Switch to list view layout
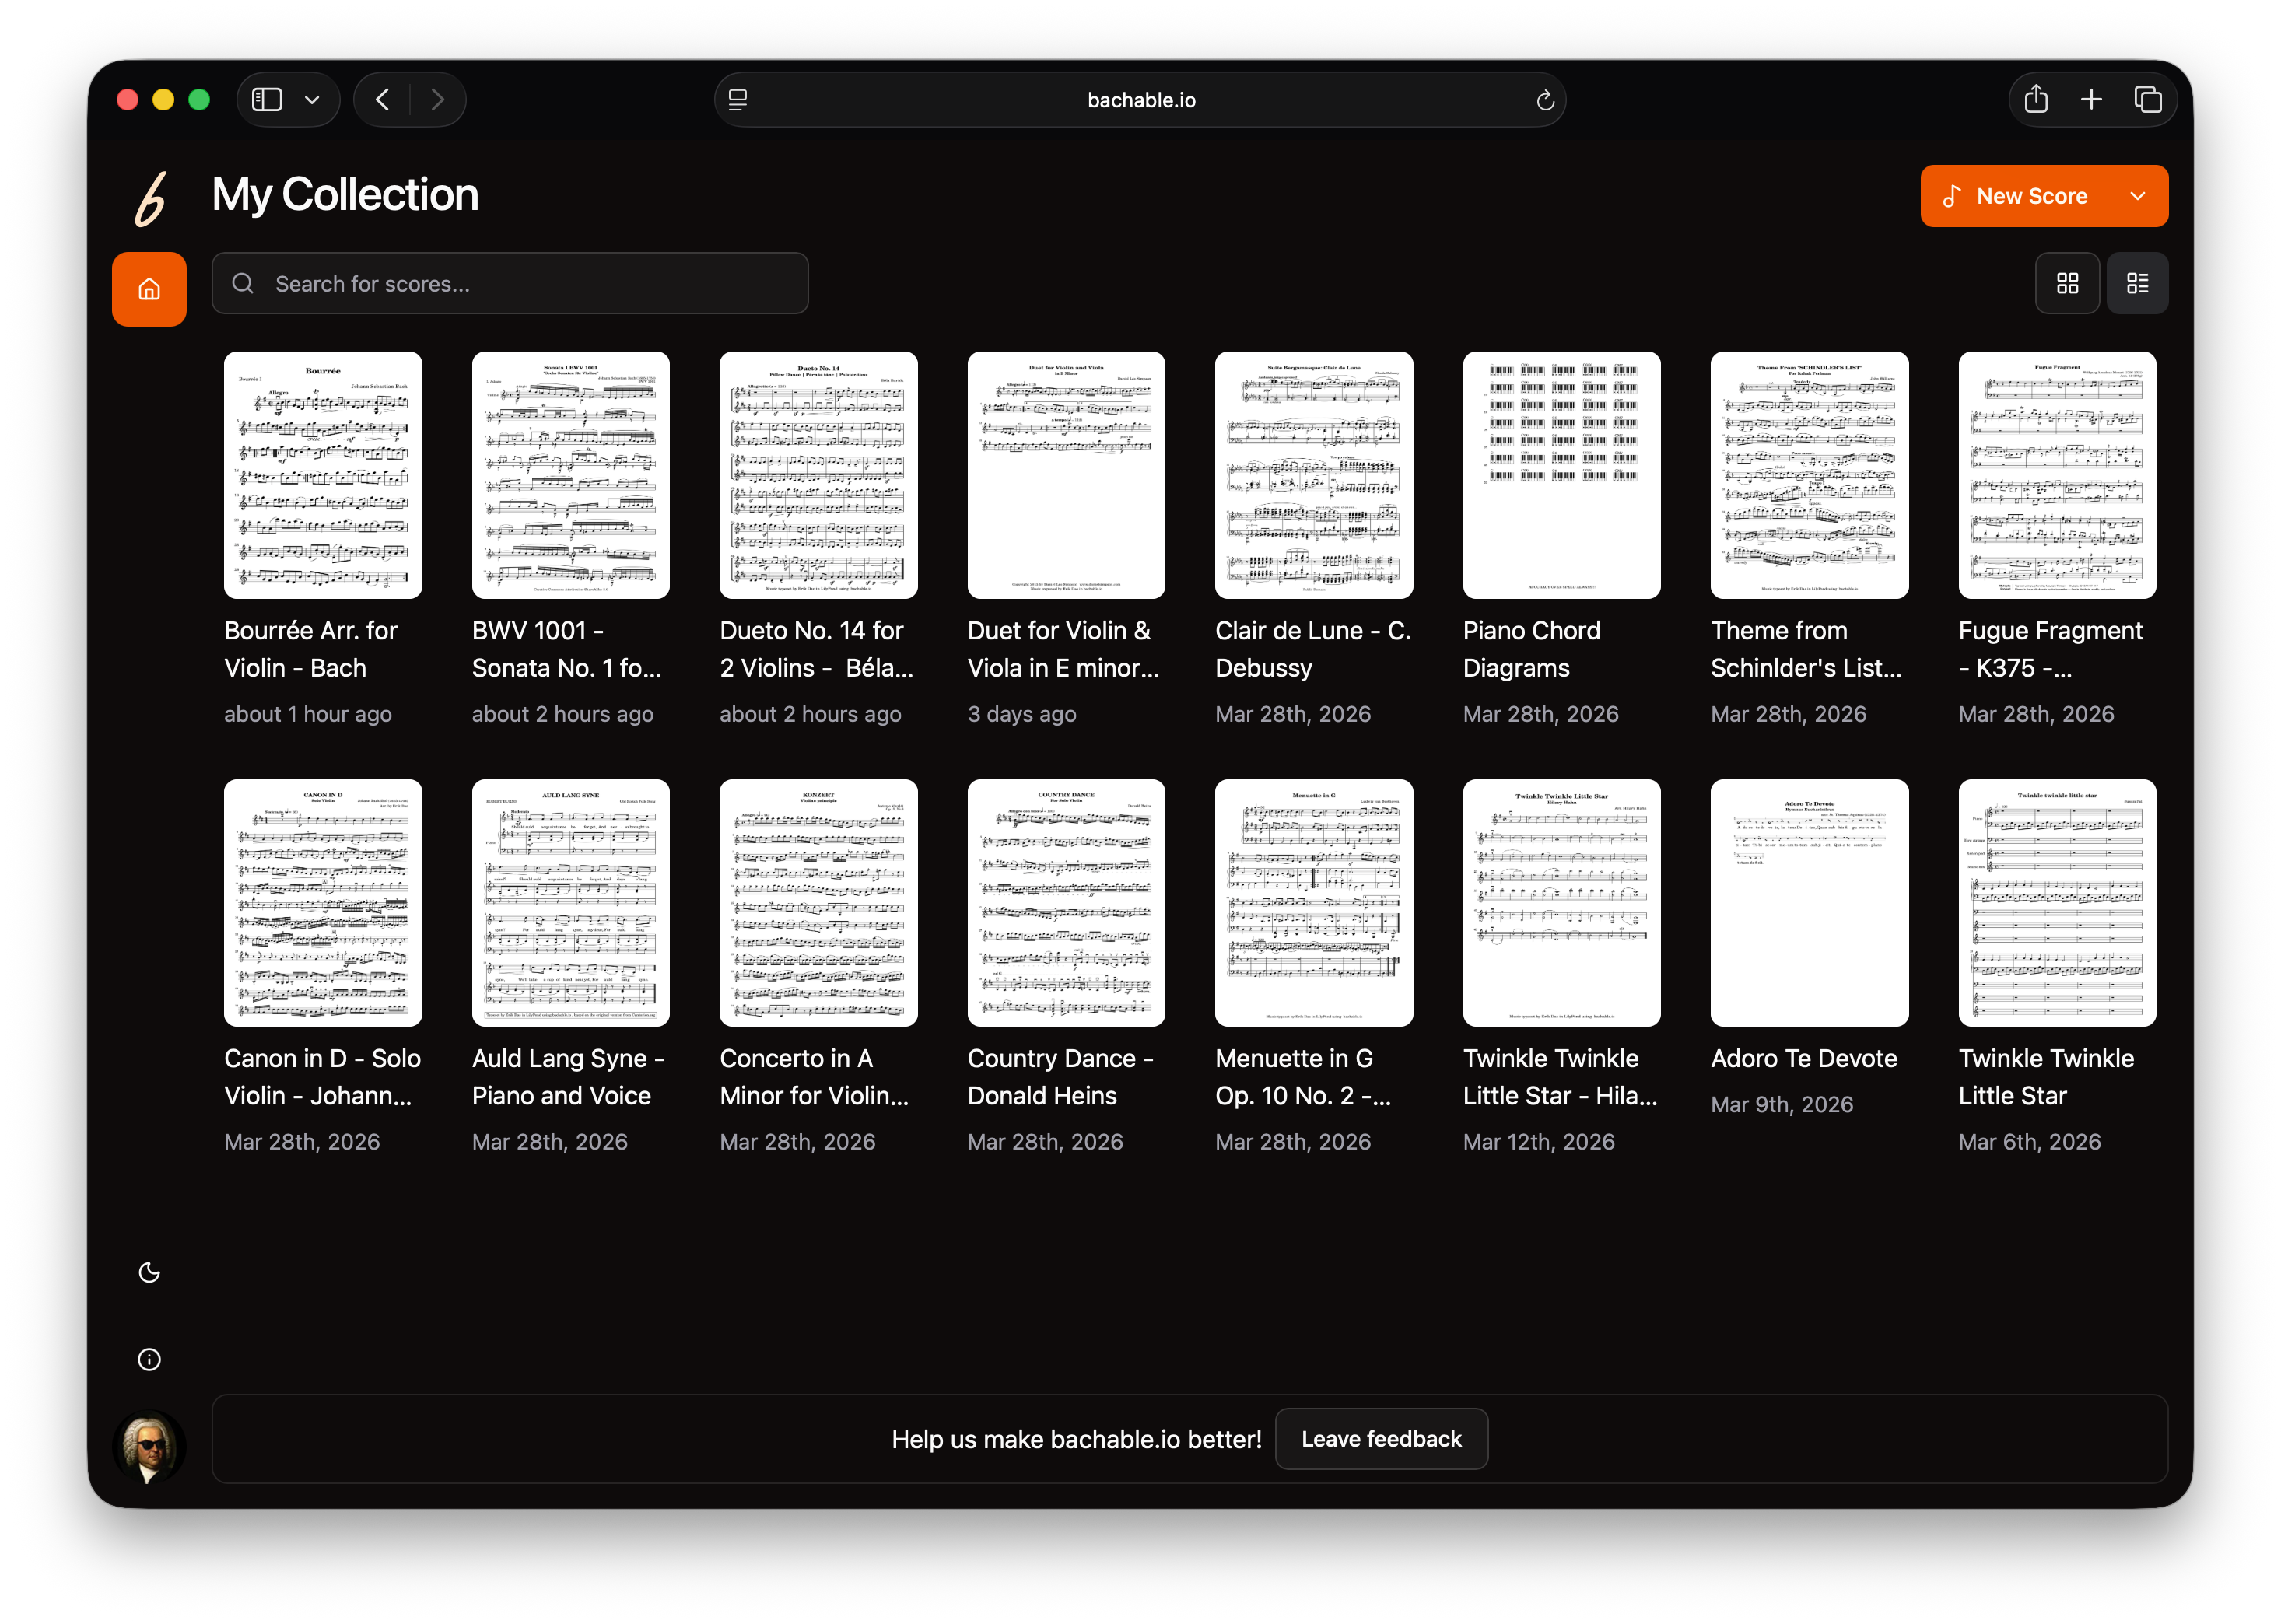The height and width of the screenshot is (1624, 2281). click(x=2137, y=283)
